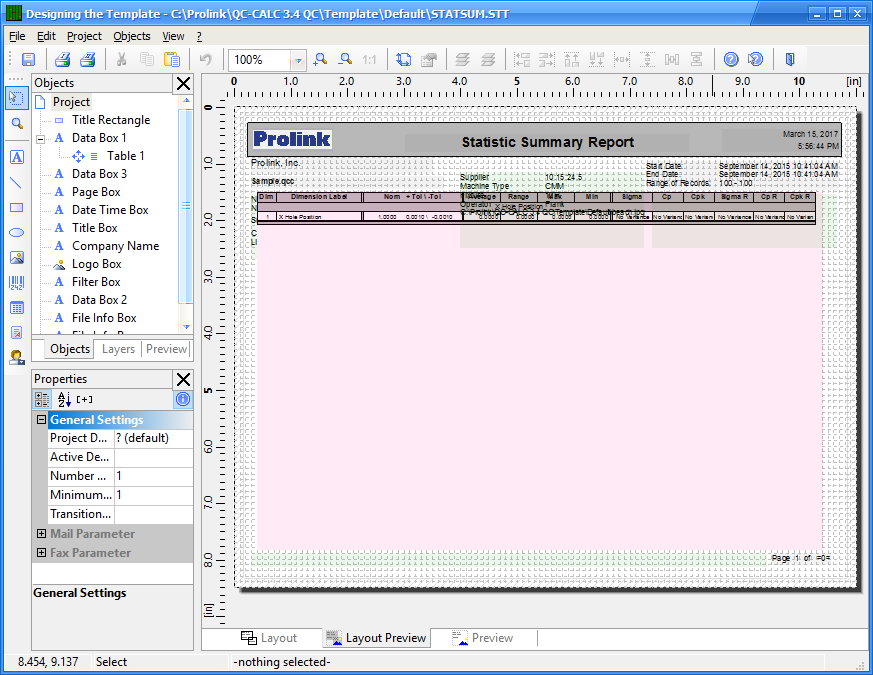
Task: Click the second Print icon before the scissors
Action: 87,60
